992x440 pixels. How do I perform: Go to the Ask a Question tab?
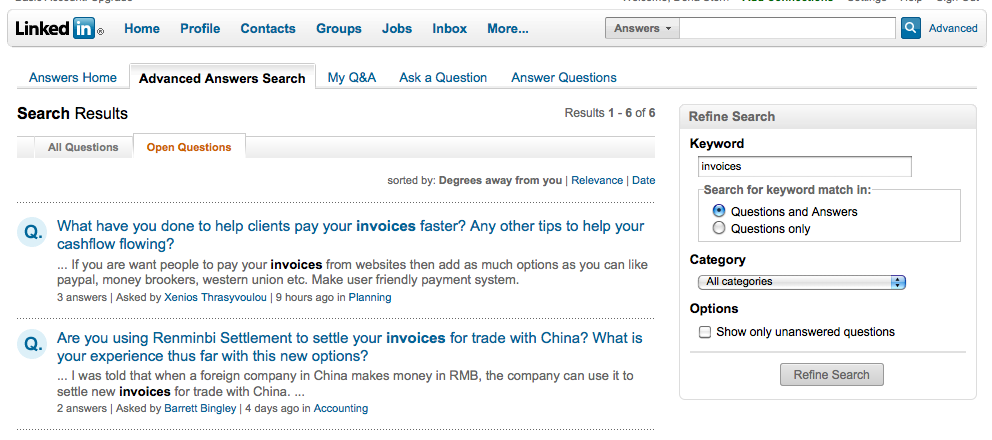[x=443, y=77]
